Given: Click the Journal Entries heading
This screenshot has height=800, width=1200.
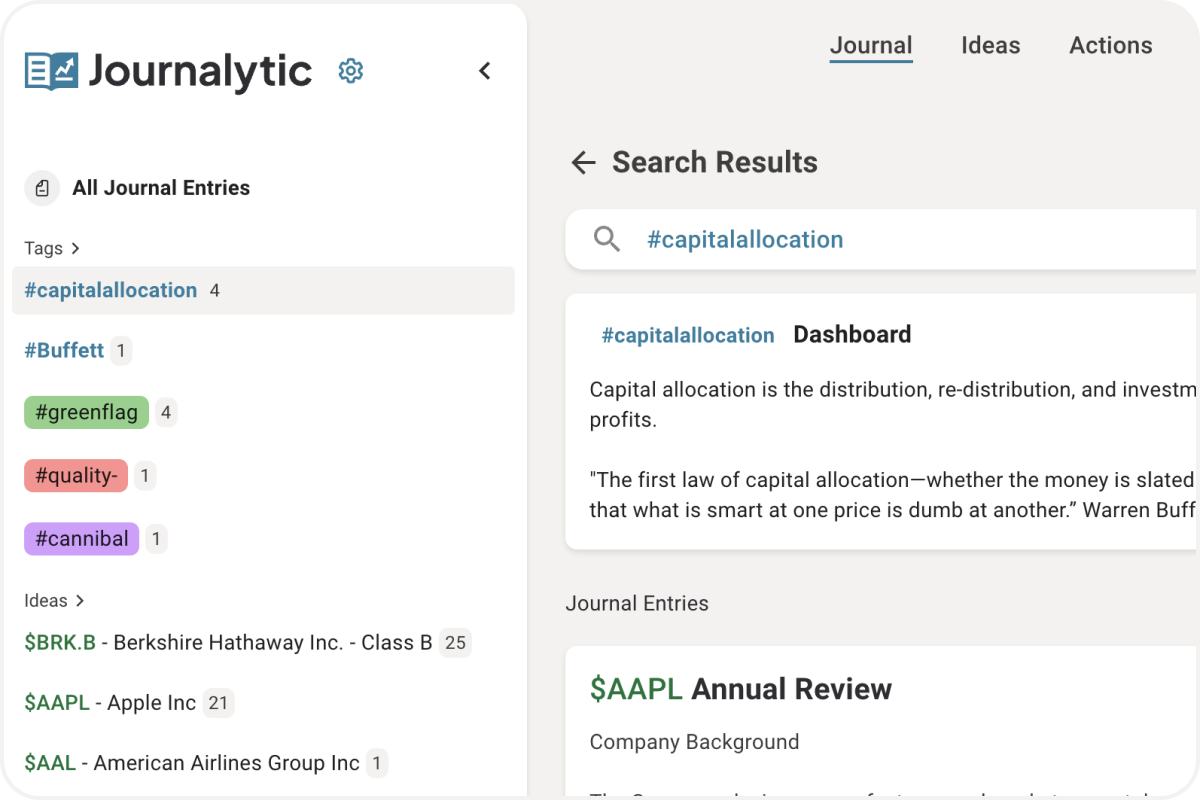Looking at the screenshot, I should tap(637, 603).
